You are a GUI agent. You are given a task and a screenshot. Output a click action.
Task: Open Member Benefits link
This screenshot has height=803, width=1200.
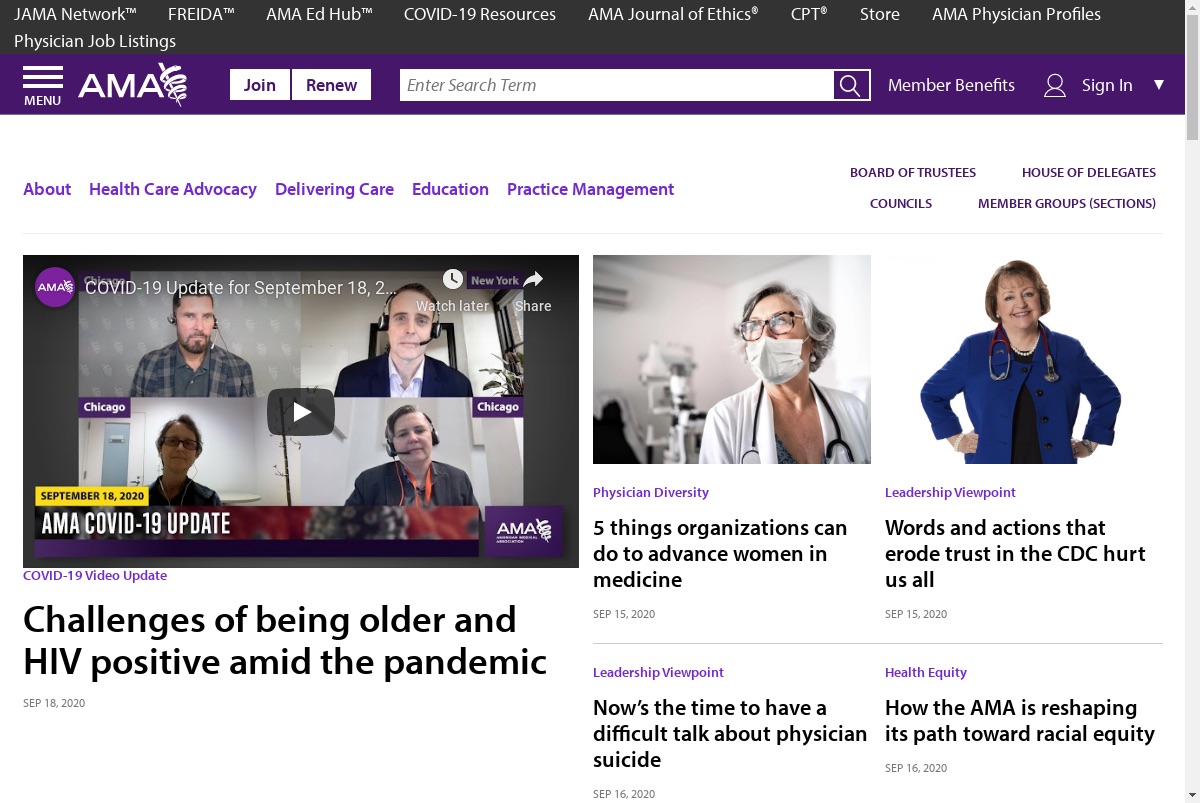[951, 85]
